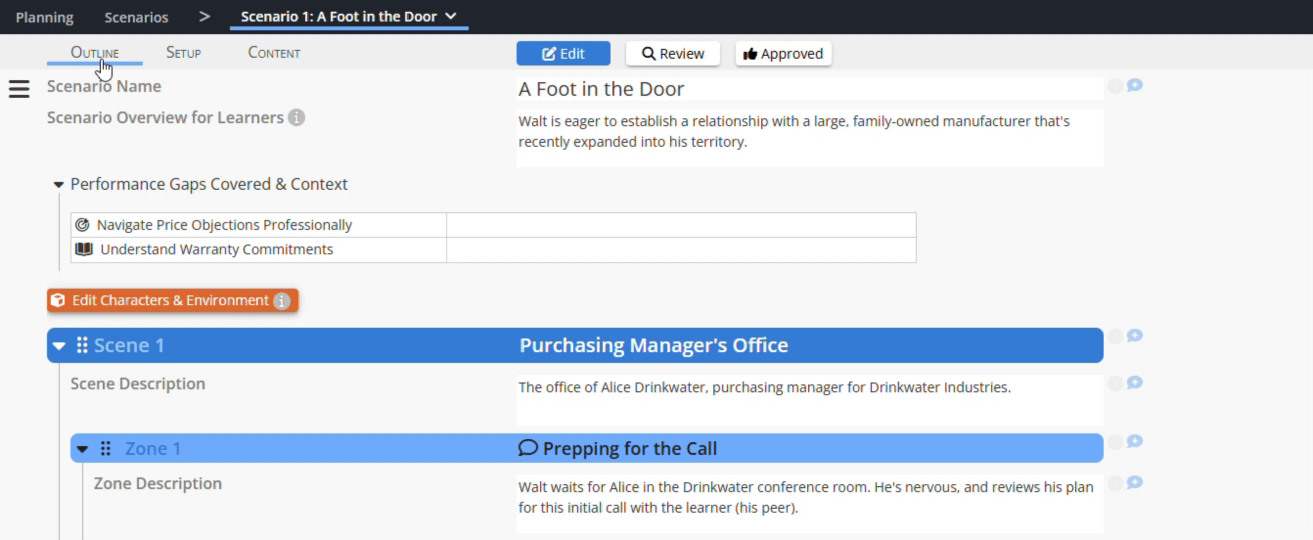Toggle grey status circle on Zone 1 row

[1115, 442]
